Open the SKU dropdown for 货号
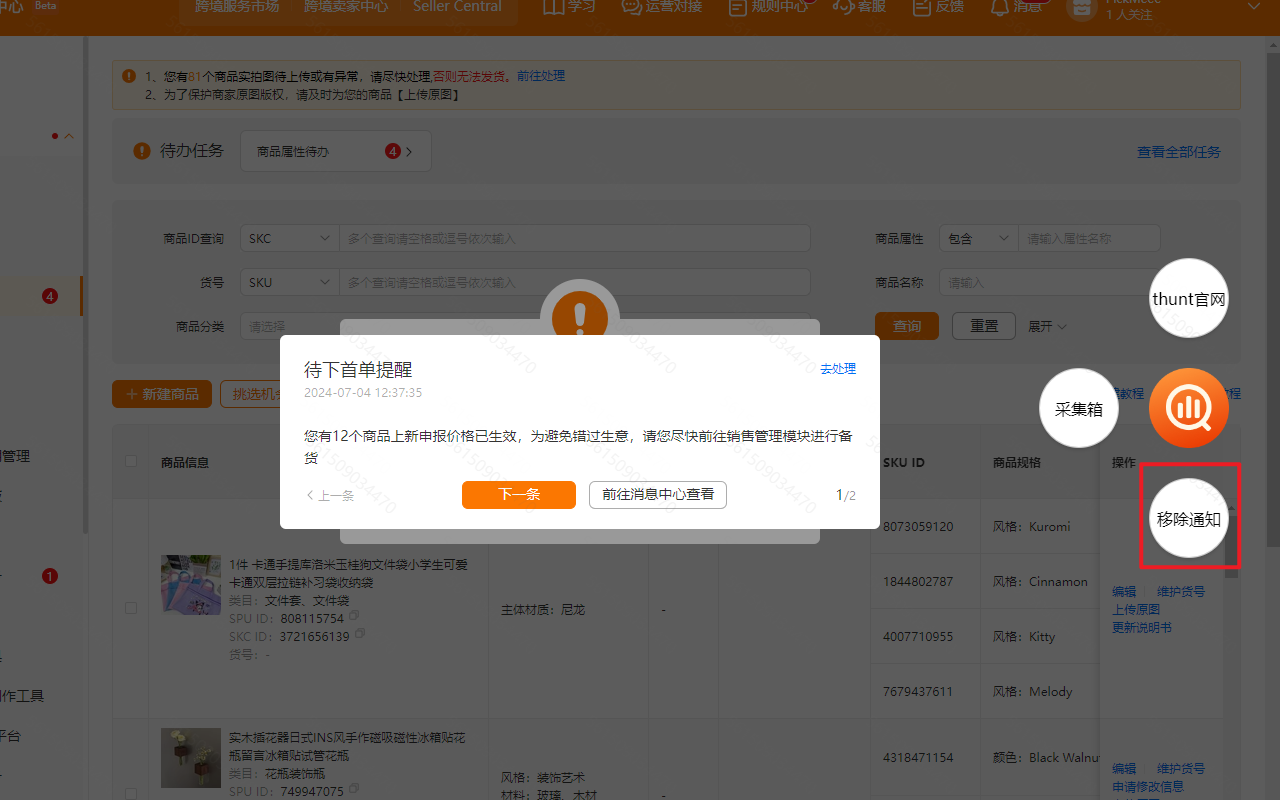1280x800 pixels. coord(290,282)
